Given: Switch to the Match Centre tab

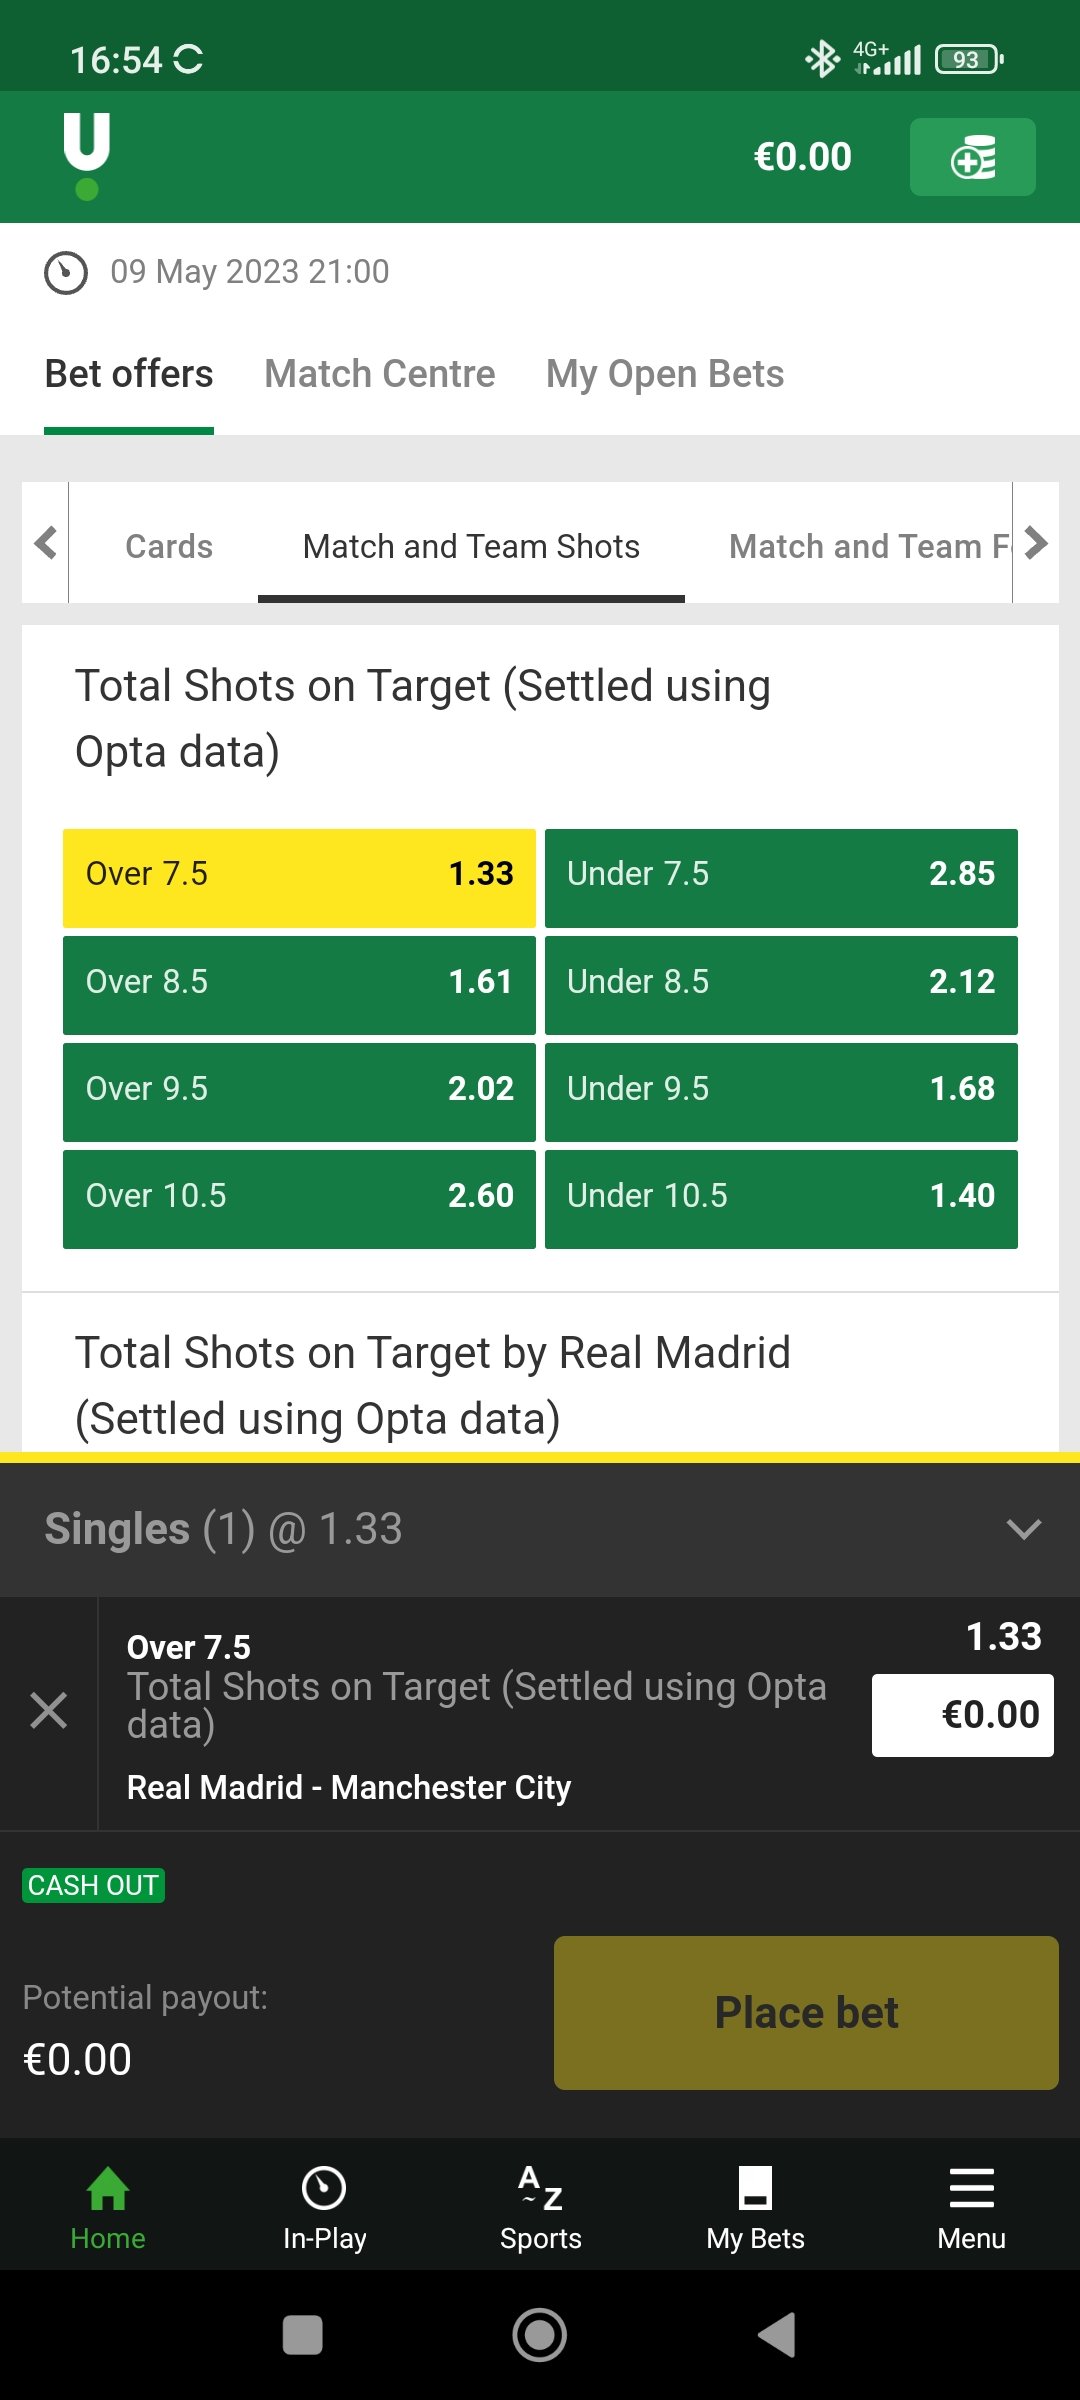Looking at the screenshot, I should coord(380,374).
